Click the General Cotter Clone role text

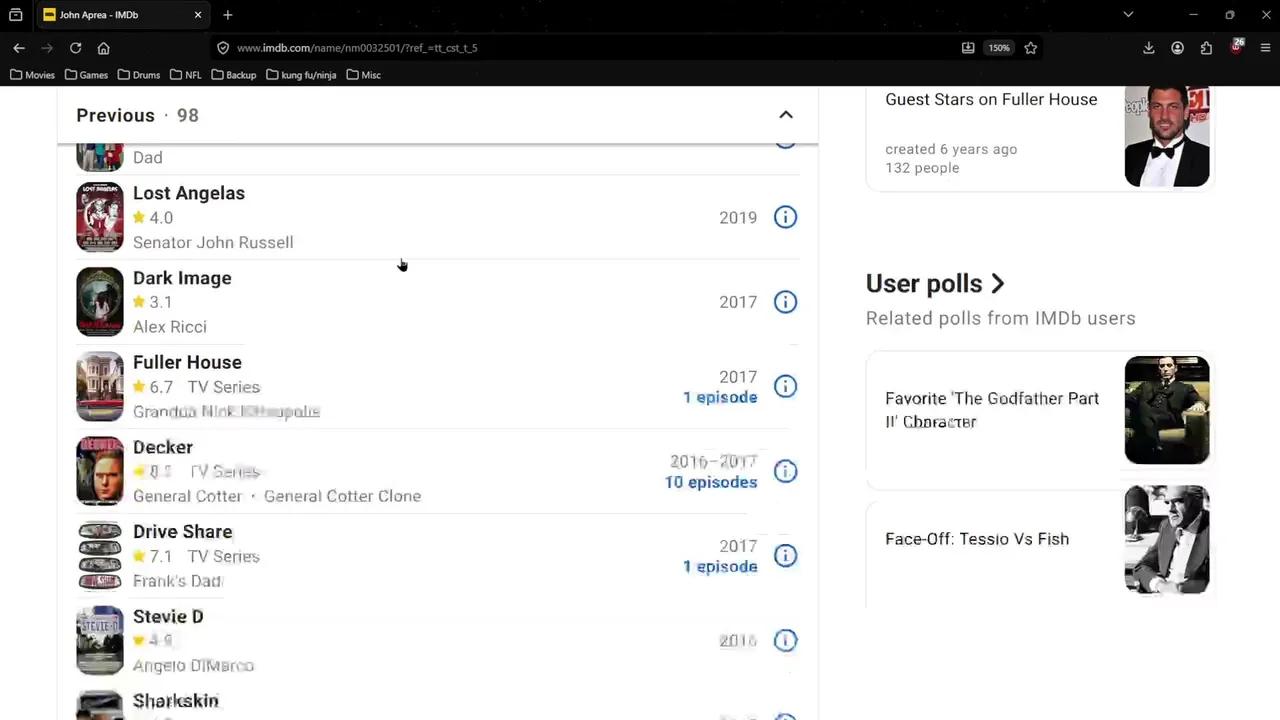tap(342, 496)
